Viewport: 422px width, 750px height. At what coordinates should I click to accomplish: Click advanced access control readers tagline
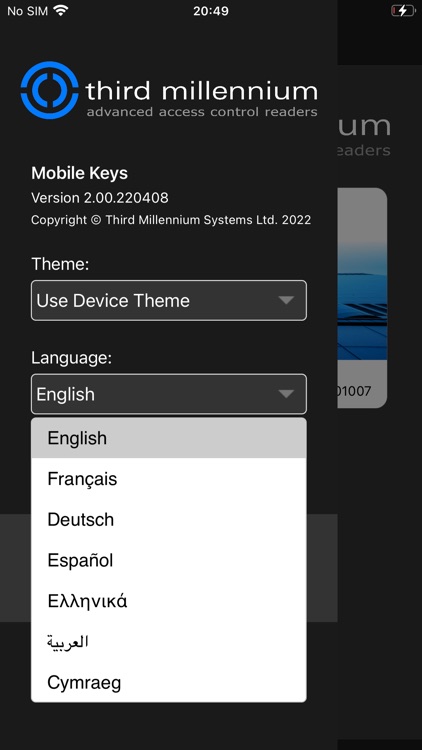pyautogui.click(x=202, y=112)
